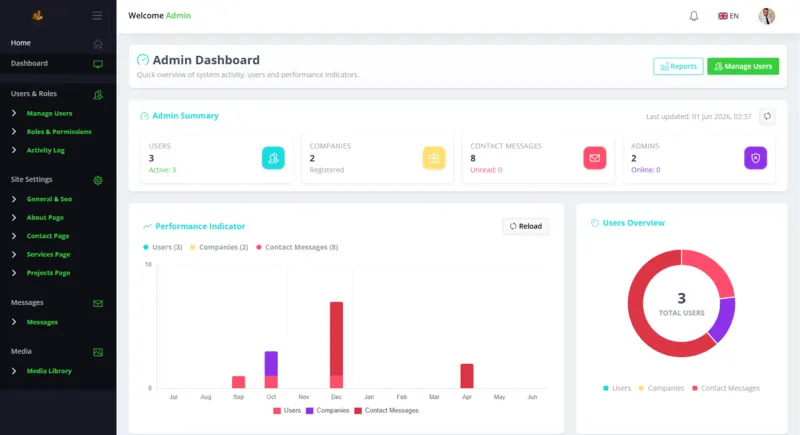This screenshot has height=435, width=800.
Task: Click the sidebar logo icon
Action: pyautogui.click(x=37, y=16)
